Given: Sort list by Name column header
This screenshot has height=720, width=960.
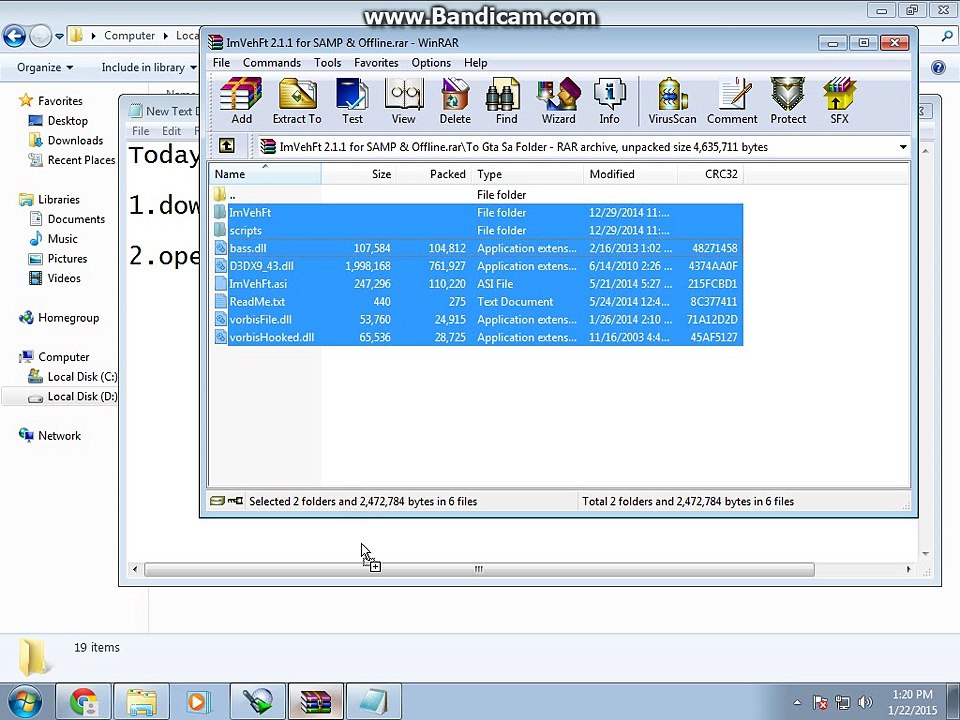Looking at the screenshot, I should 264,174.
